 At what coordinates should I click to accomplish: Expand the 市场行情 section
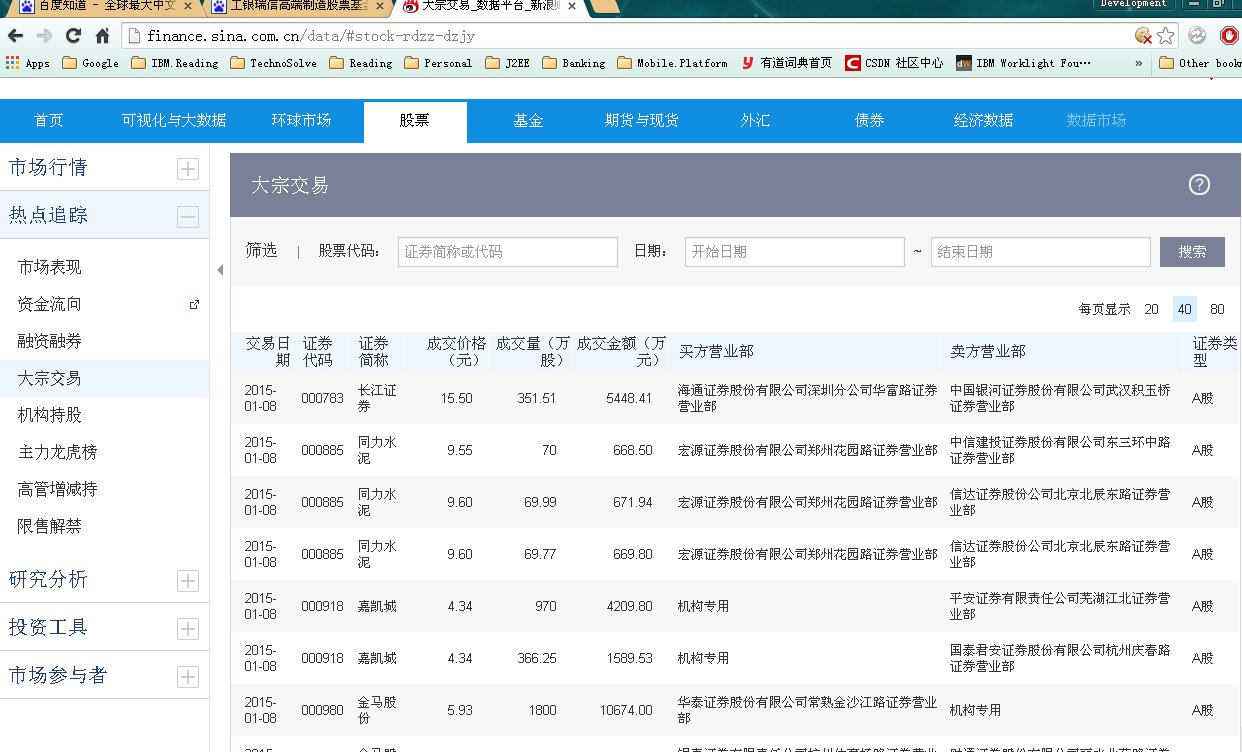tap(187, 168)
